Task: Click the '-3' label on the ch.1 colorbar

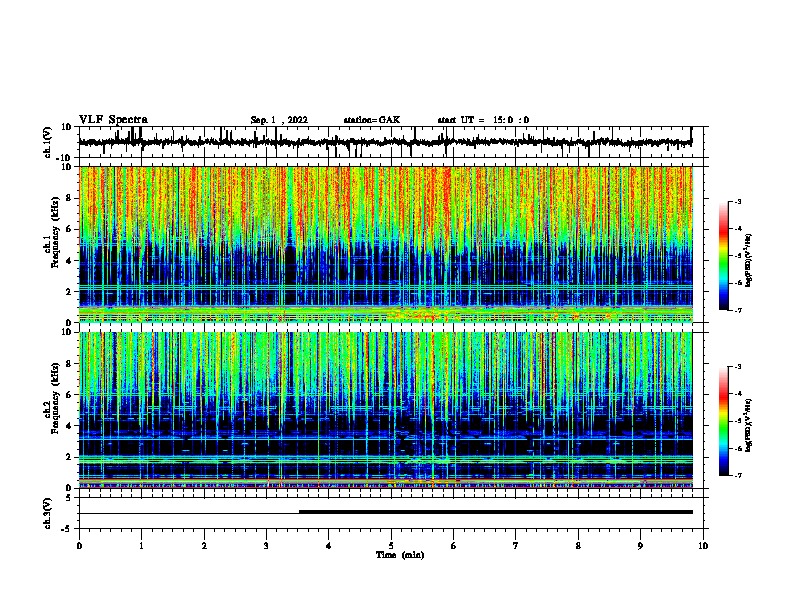Action: [x=738, y=201]
